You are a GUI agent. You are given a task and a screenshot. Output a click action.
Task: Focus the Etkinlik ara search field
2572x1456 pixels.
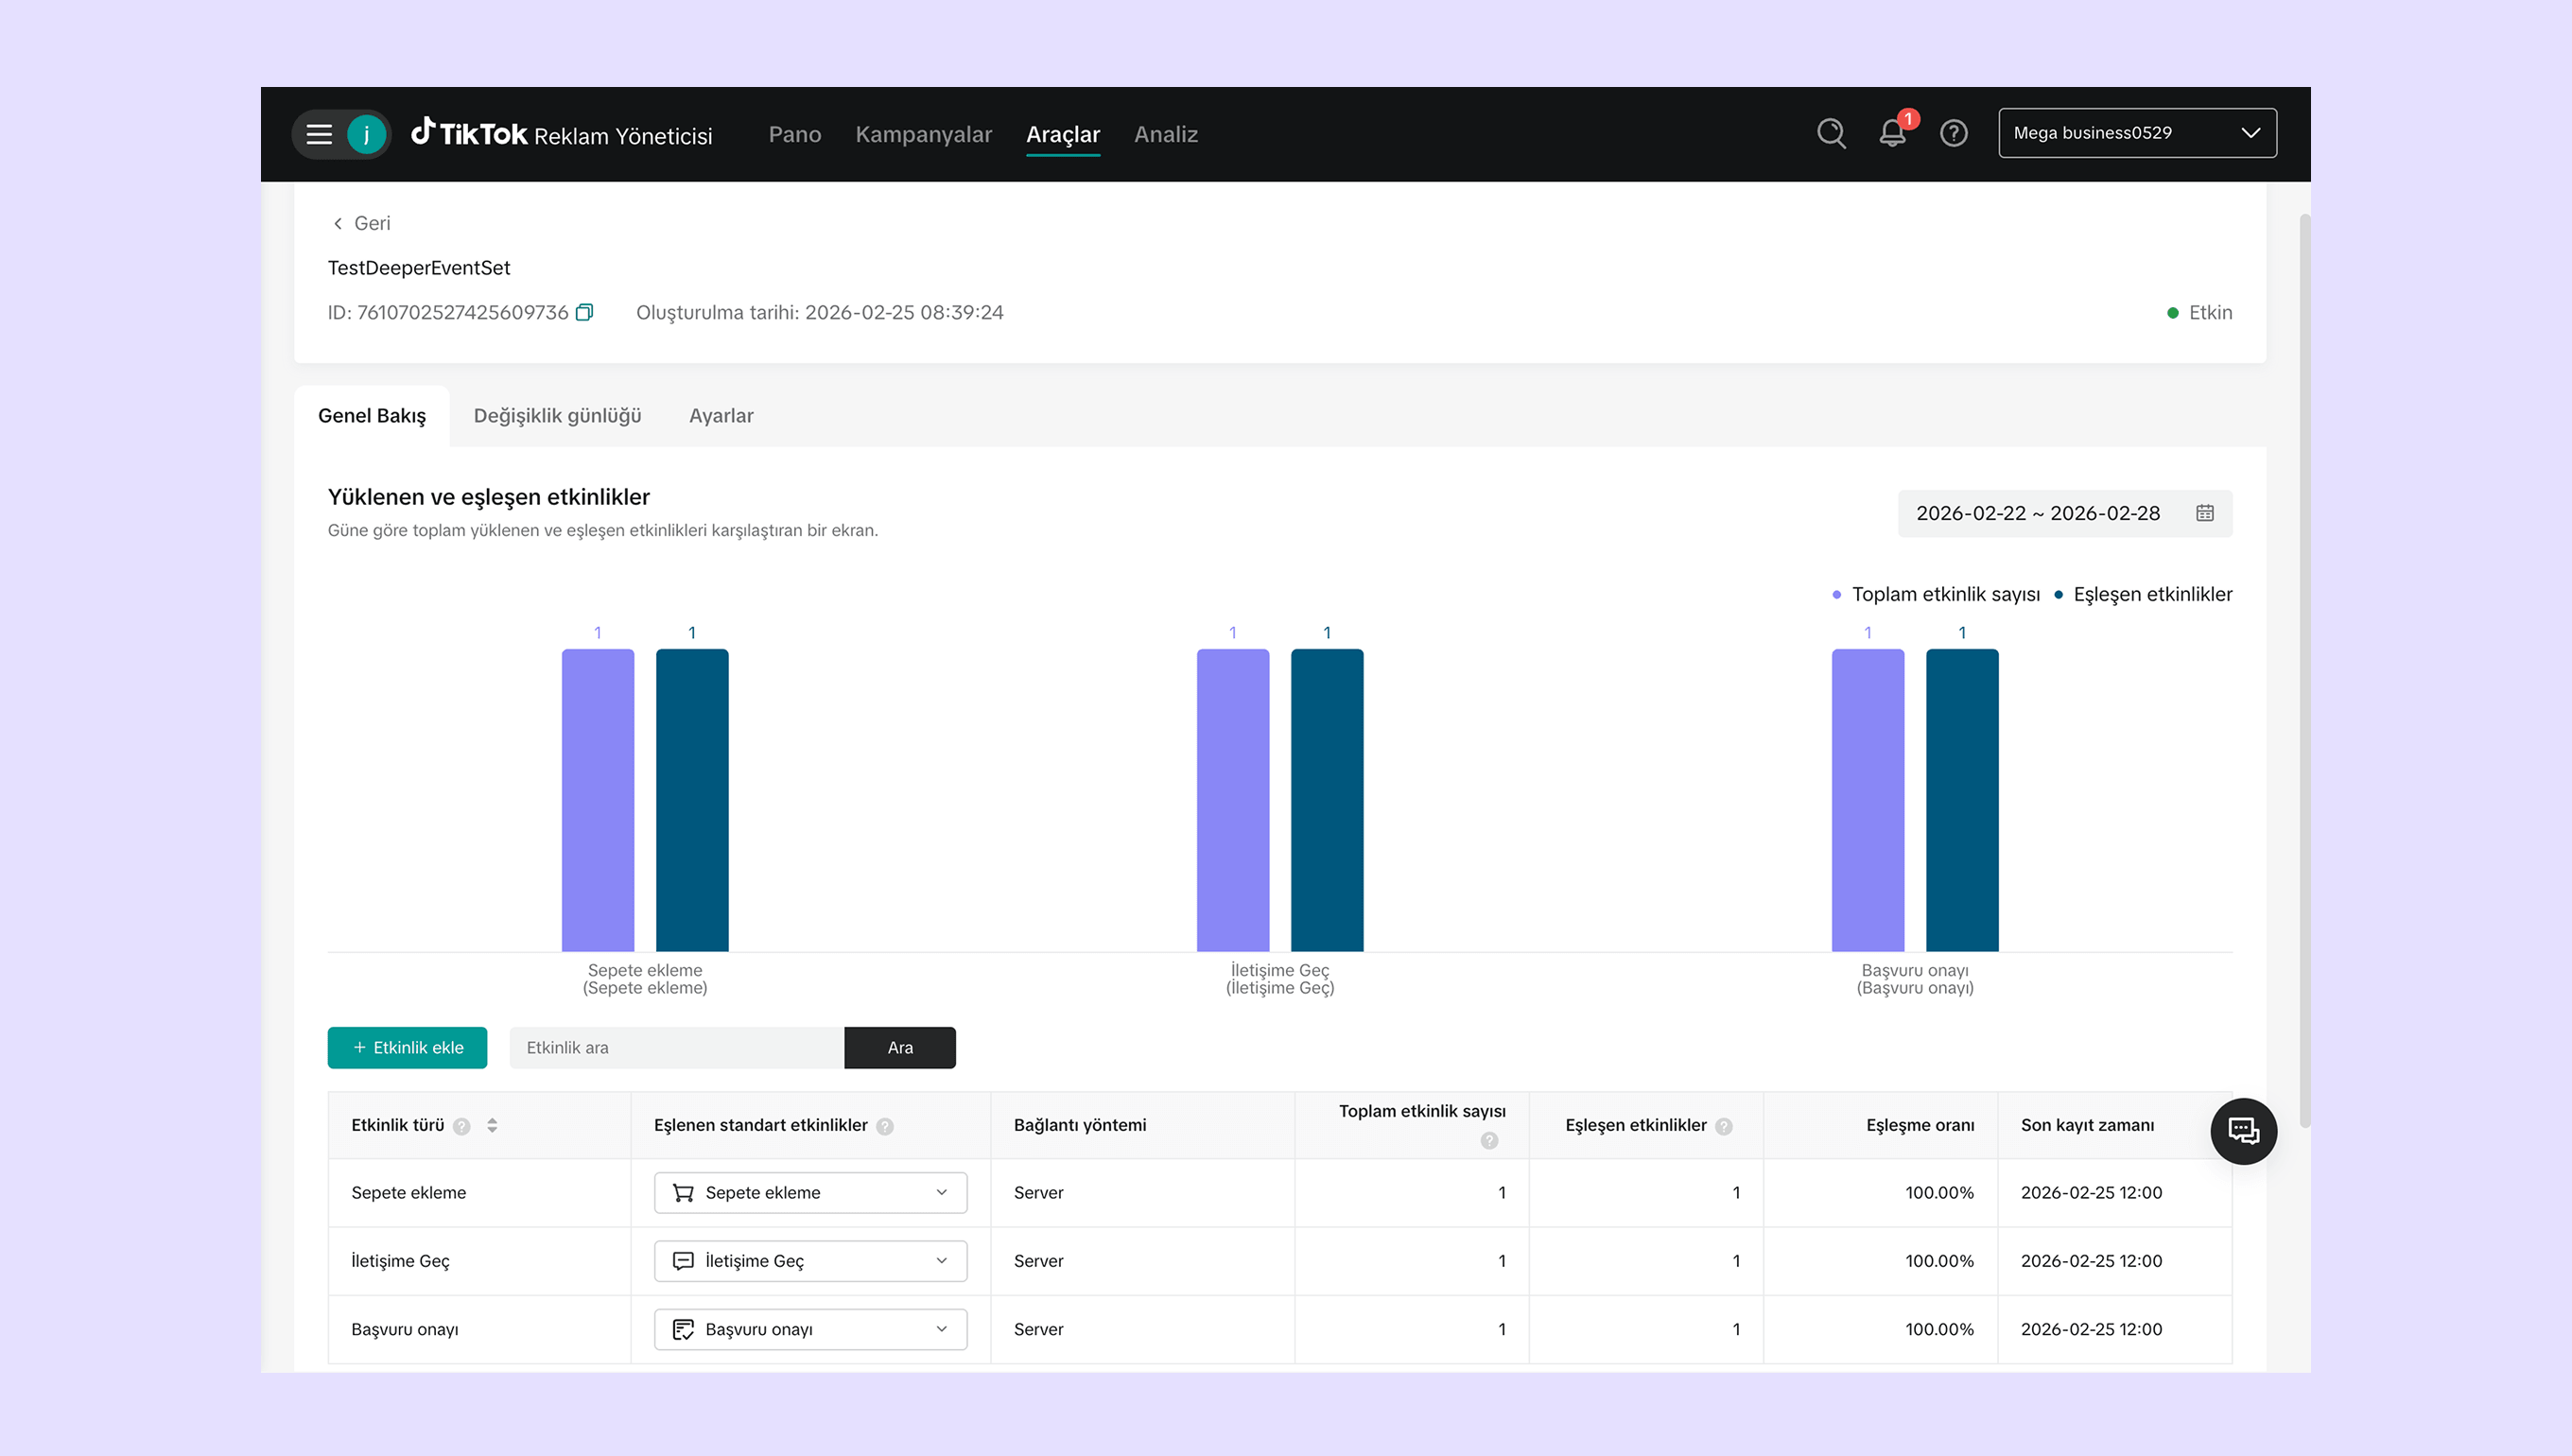pos(676,1047)
